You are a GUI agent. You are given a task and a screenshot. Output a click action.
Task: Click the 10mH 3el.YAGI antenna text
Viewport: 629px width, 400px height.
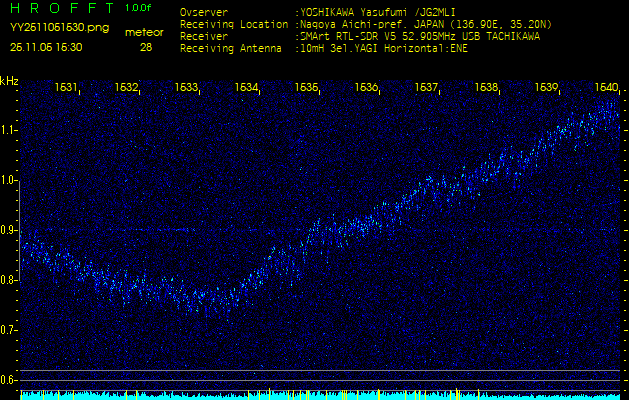pos(384,49)
